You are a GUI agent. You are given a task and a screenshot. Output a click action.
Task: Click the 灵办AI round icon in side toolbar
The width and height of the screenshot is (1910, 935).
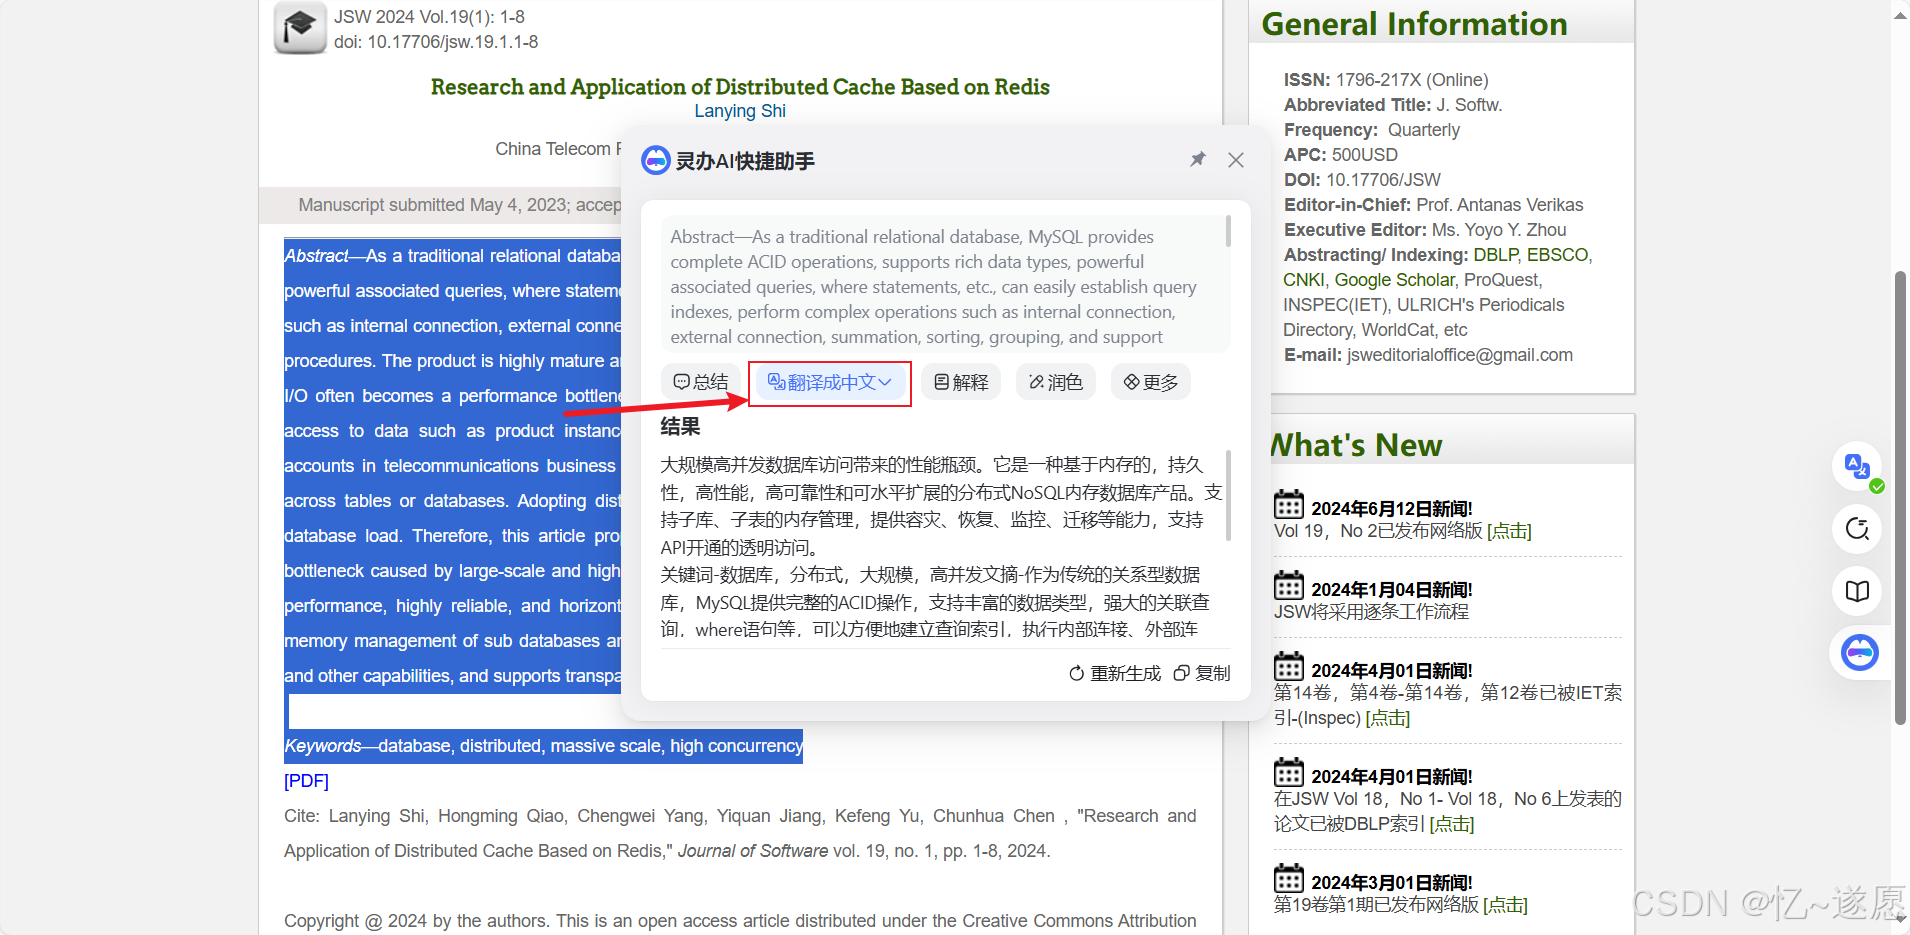[x=1860, y=653]
